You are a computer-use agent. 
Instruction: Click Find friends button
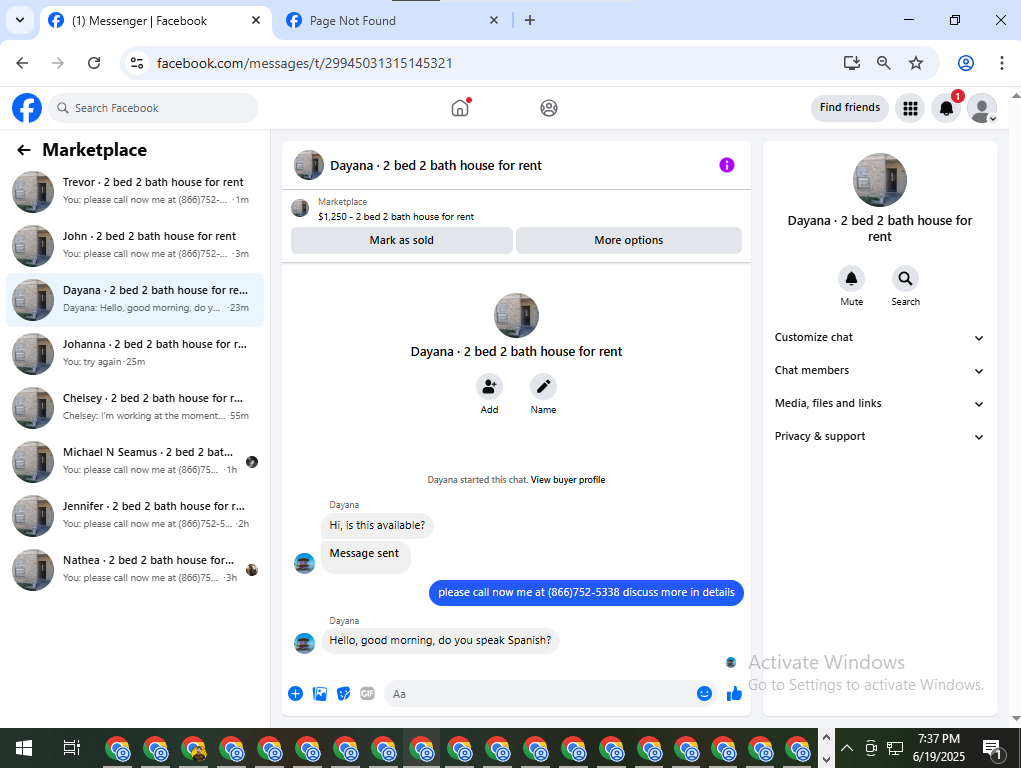point(850,108)
